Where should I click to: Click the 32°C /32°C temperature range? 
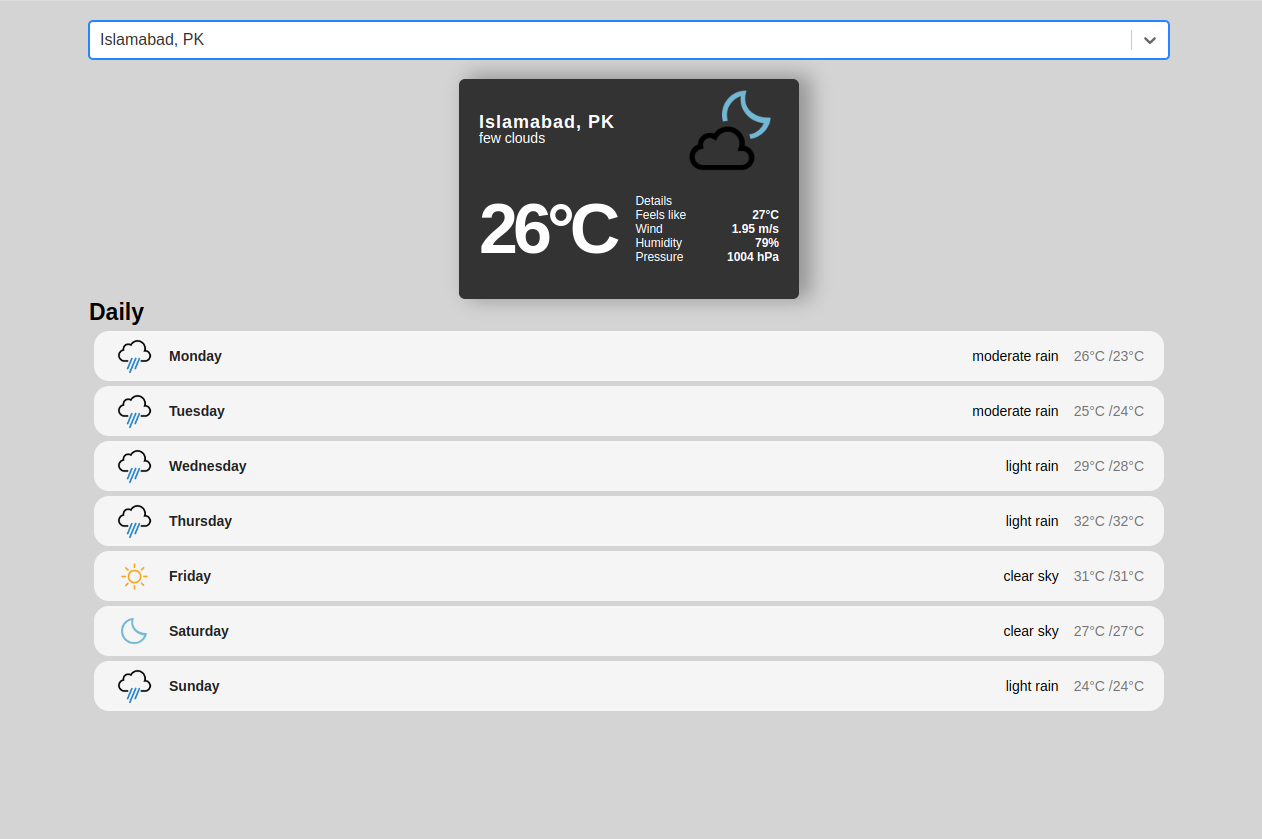[1109, 521]
